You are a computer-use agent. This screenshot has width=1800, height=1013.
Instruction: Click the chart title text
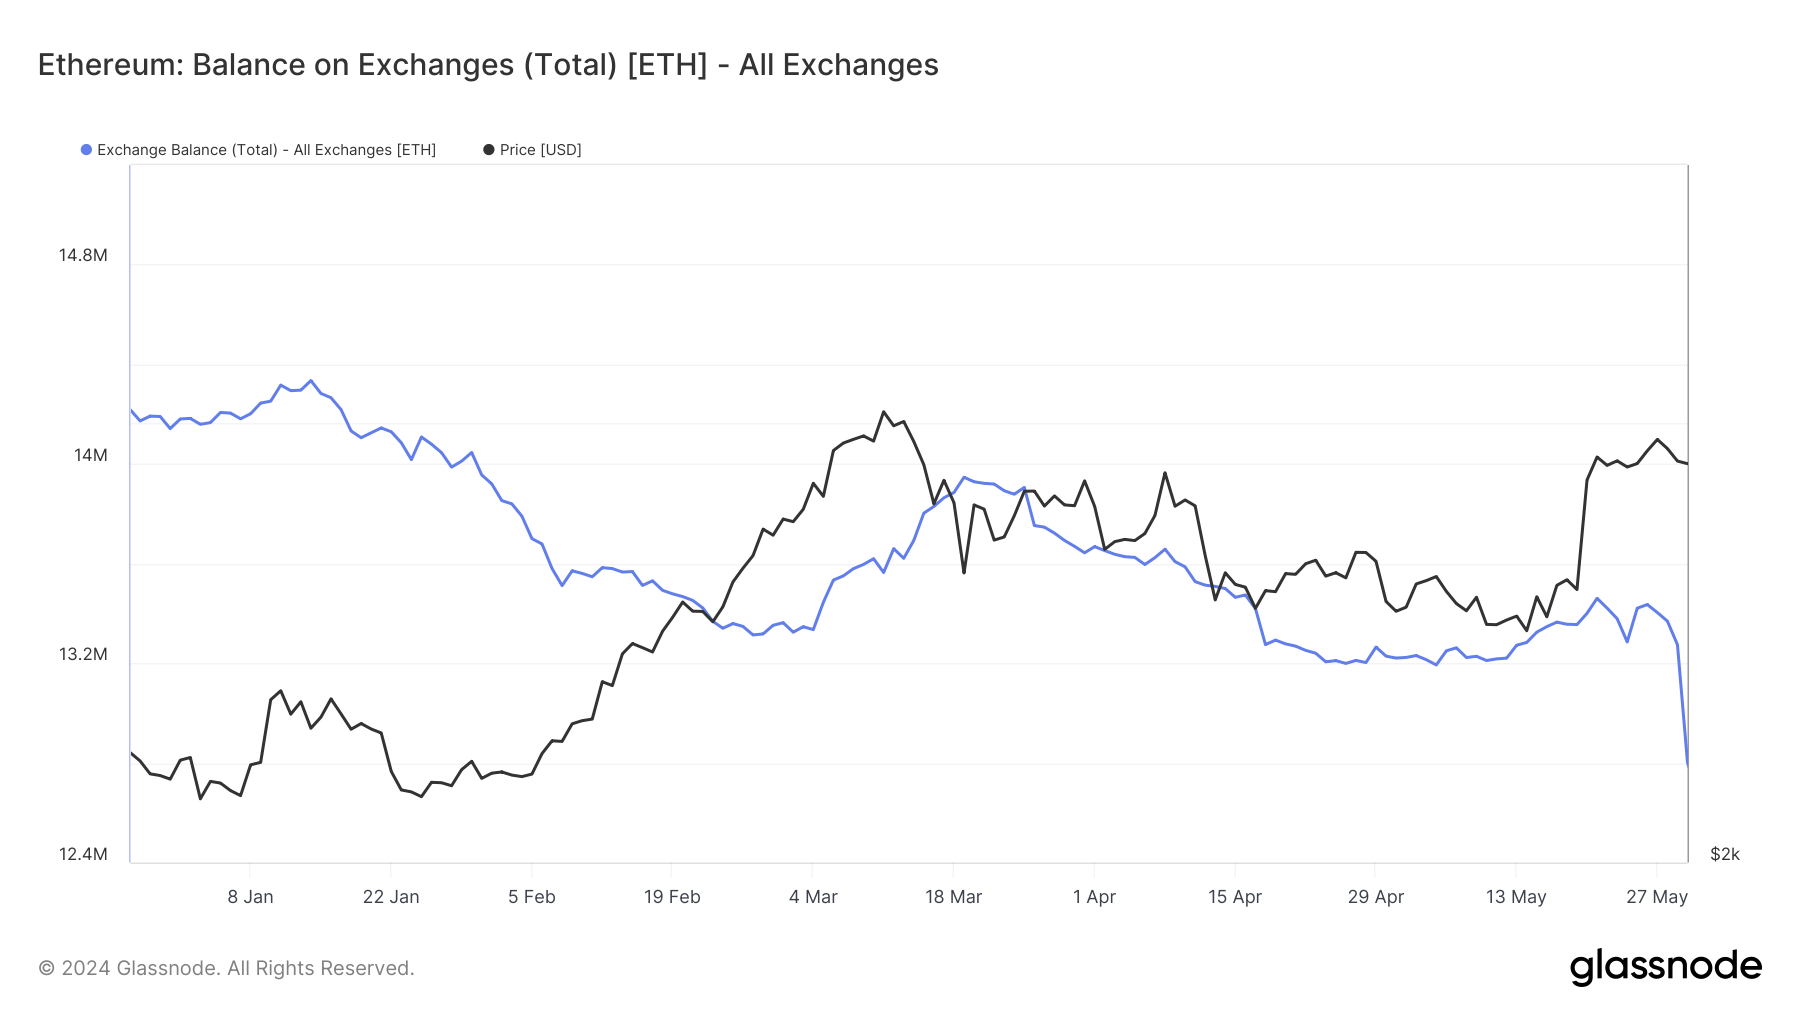[x=488, y=65]
